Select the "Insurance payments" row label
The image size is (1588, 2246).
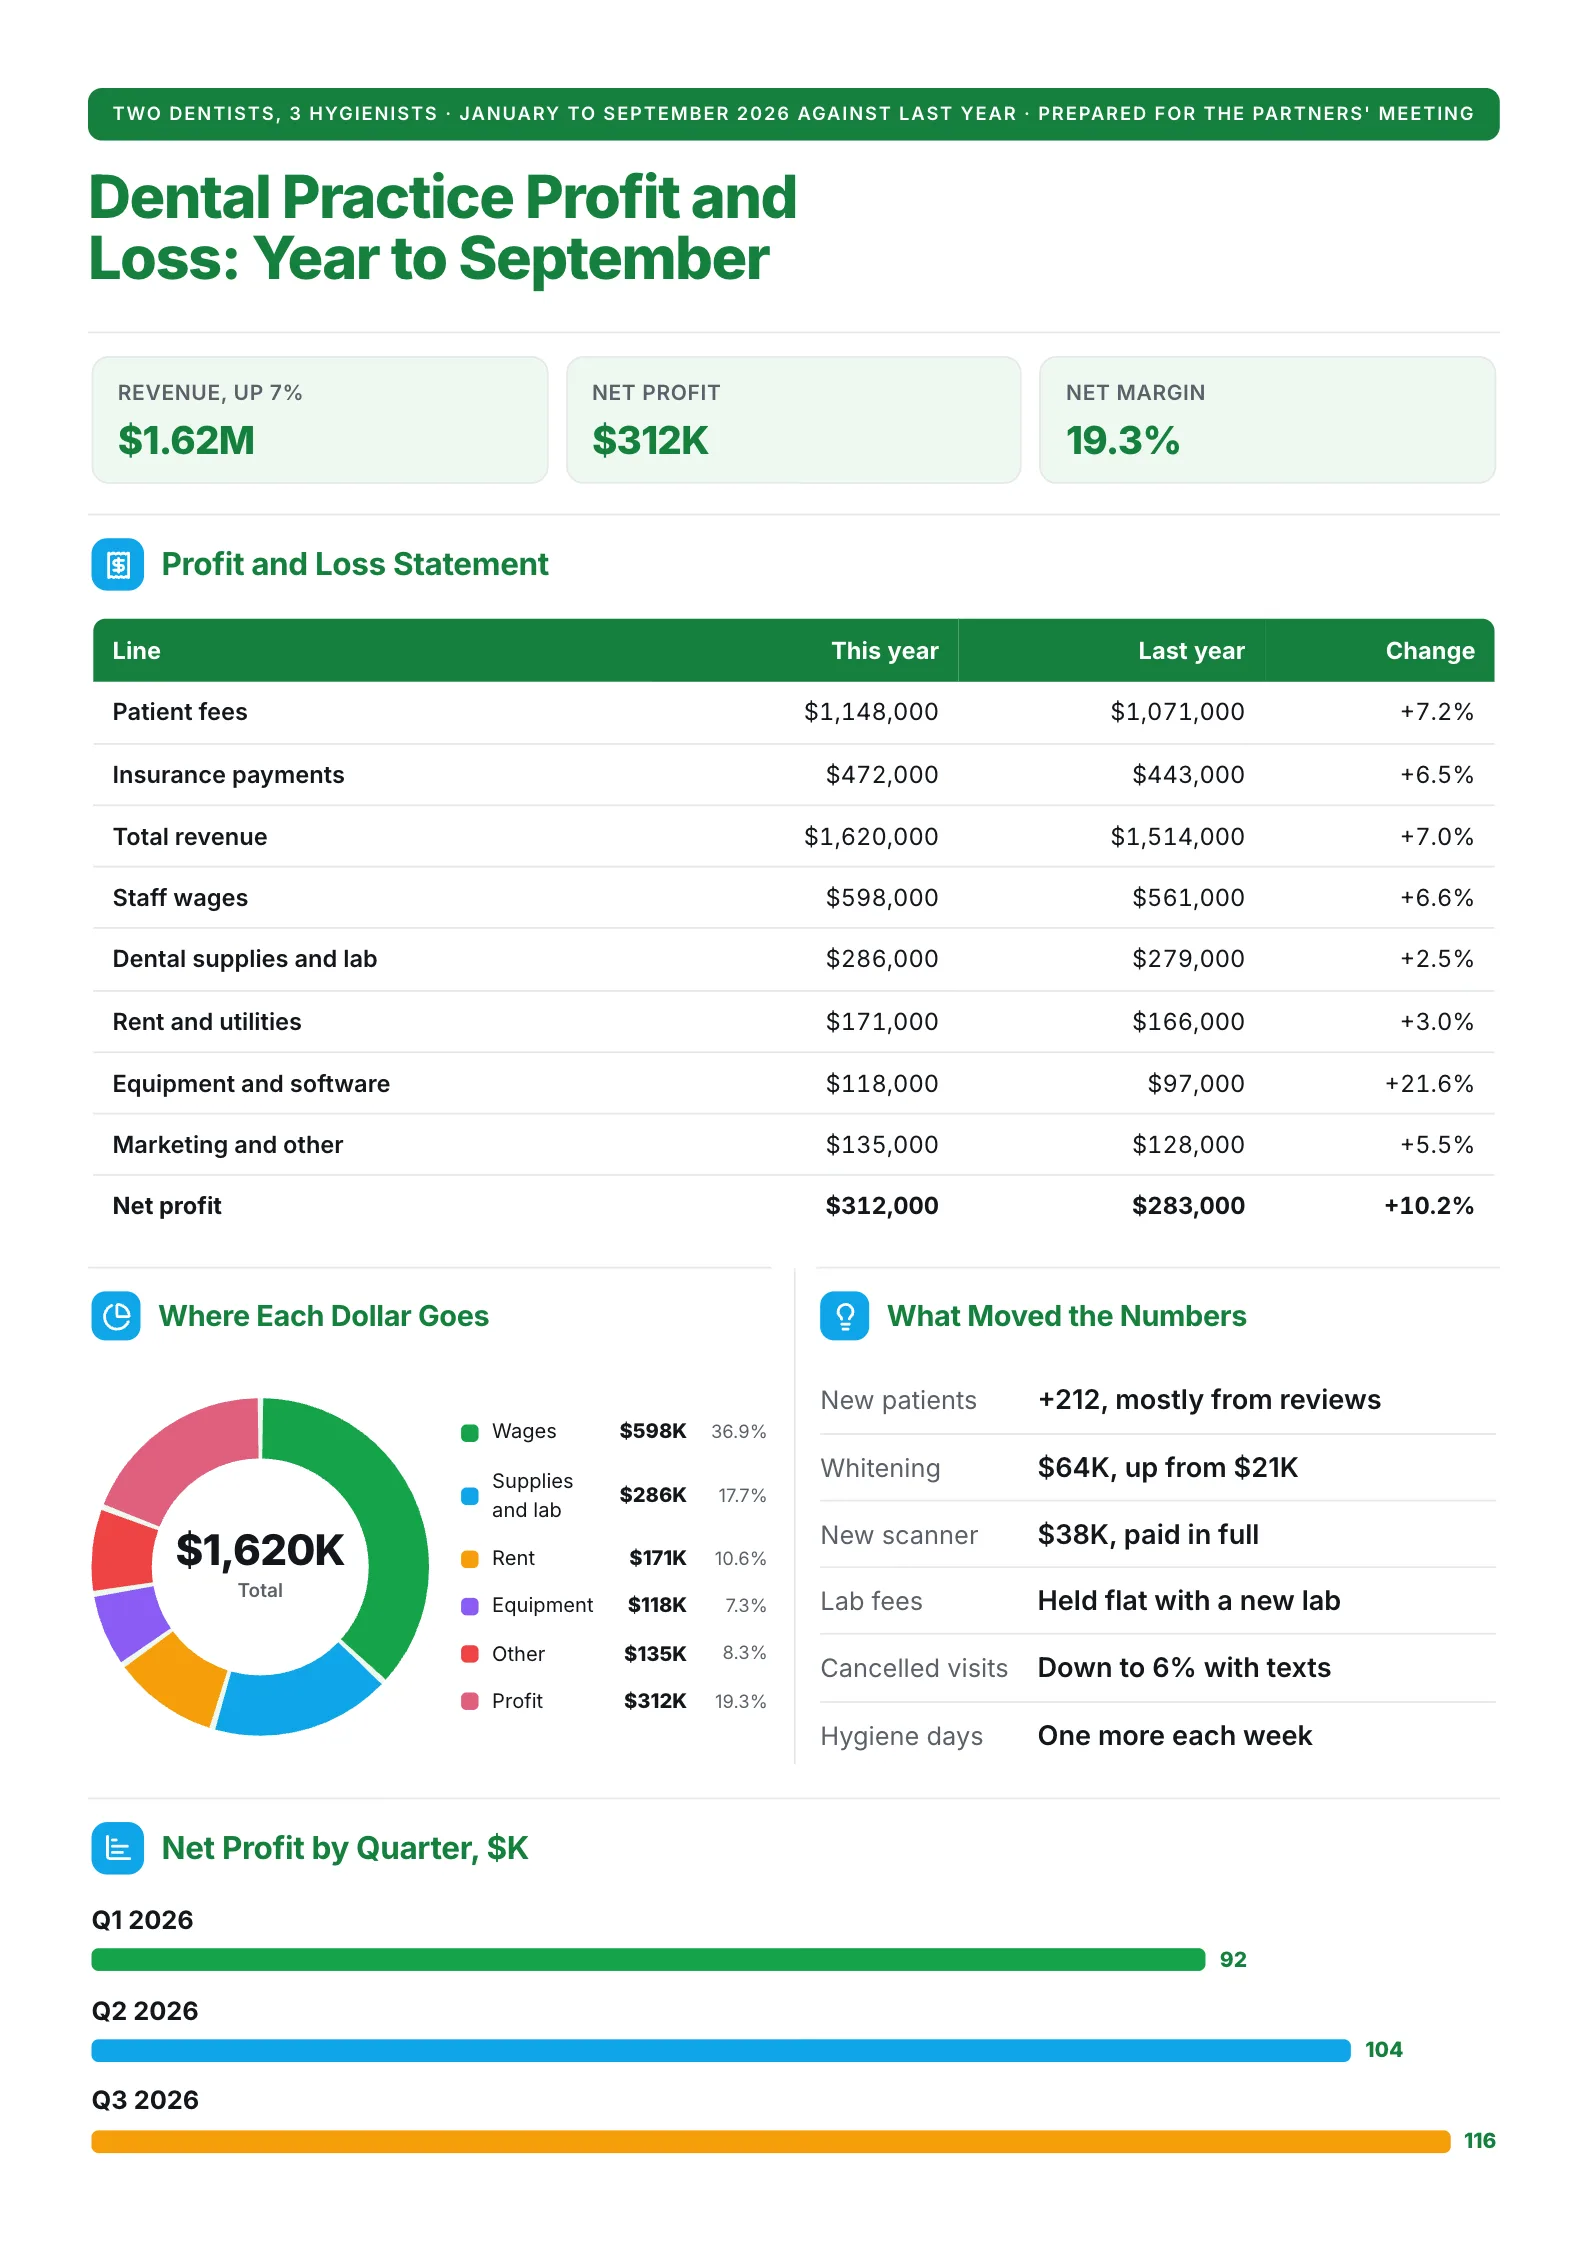click(228, 775)
